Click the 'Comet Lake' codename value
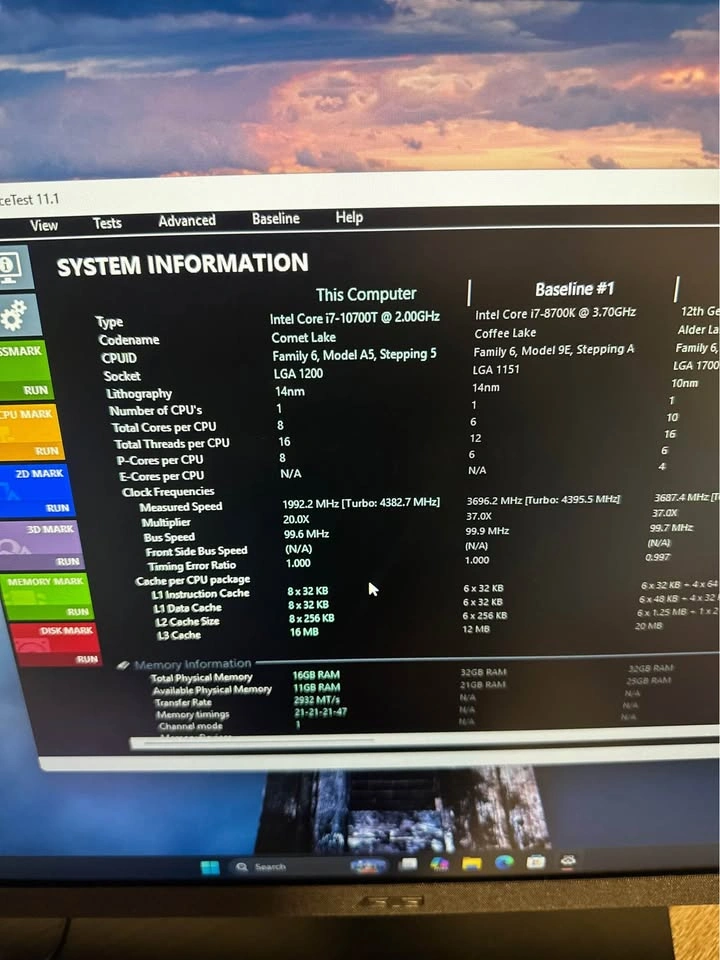720x960 pixels. tap(304, 337)
